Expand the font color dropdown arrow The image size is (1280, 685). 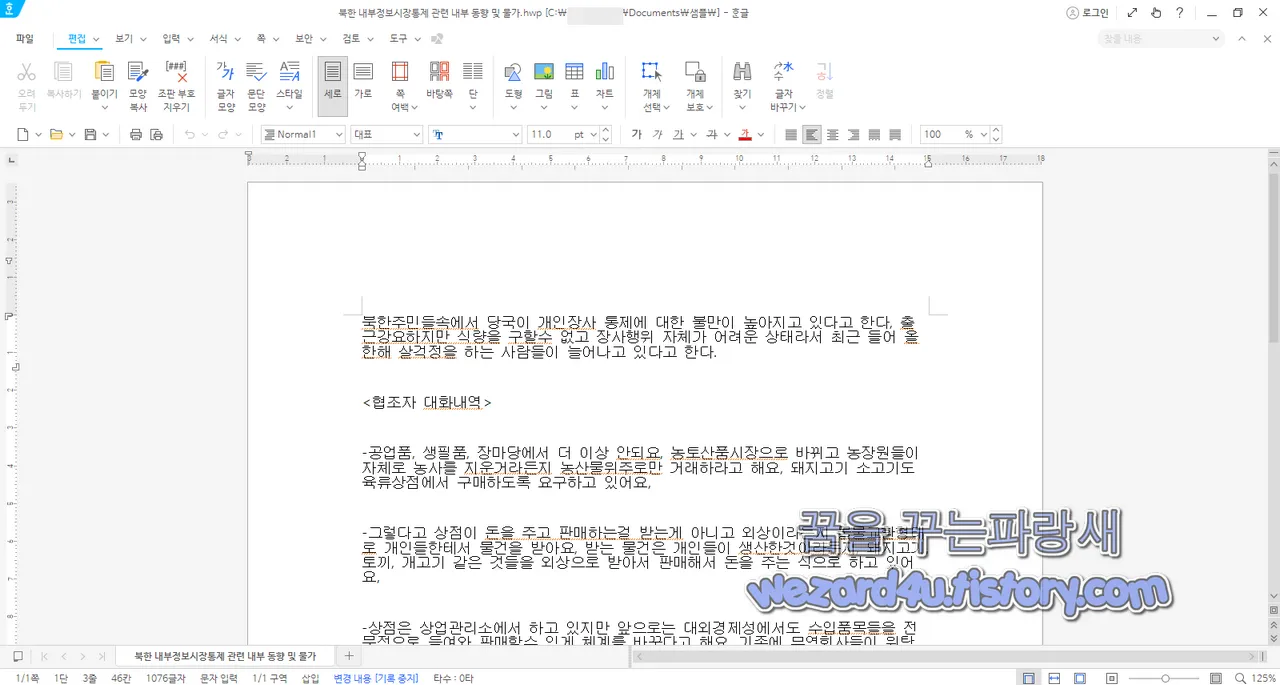point(761,134)
